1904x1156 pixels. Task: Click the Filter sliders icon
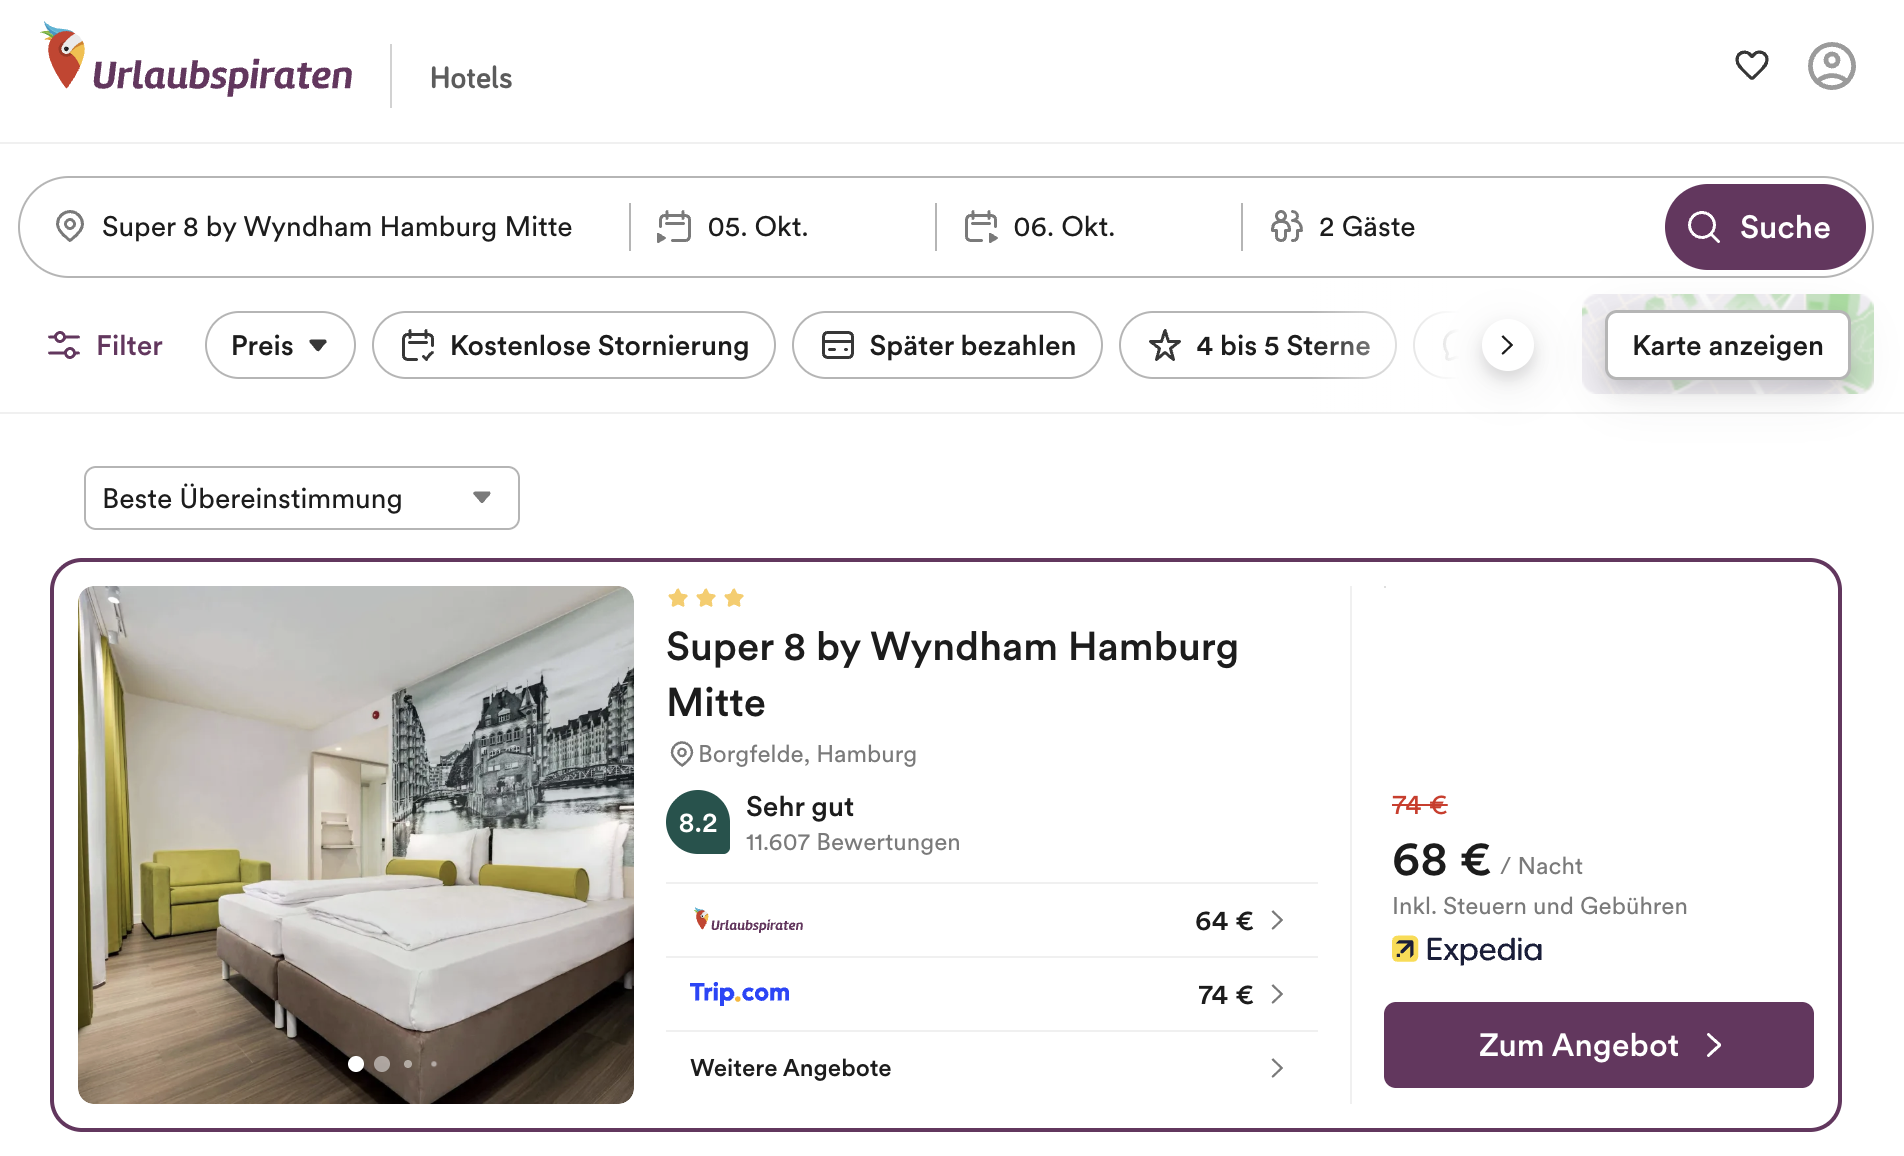[x=64, y=345]
